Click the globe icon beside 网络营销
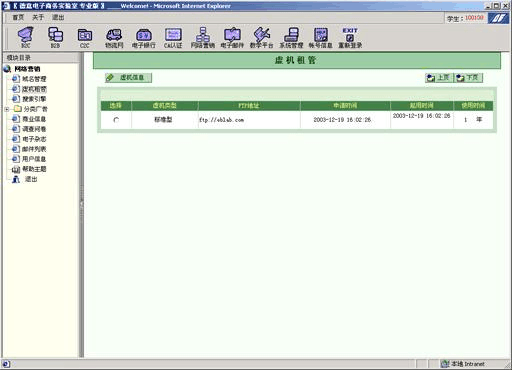The height and width of the screenshot is (370, 512). (7, 69)
